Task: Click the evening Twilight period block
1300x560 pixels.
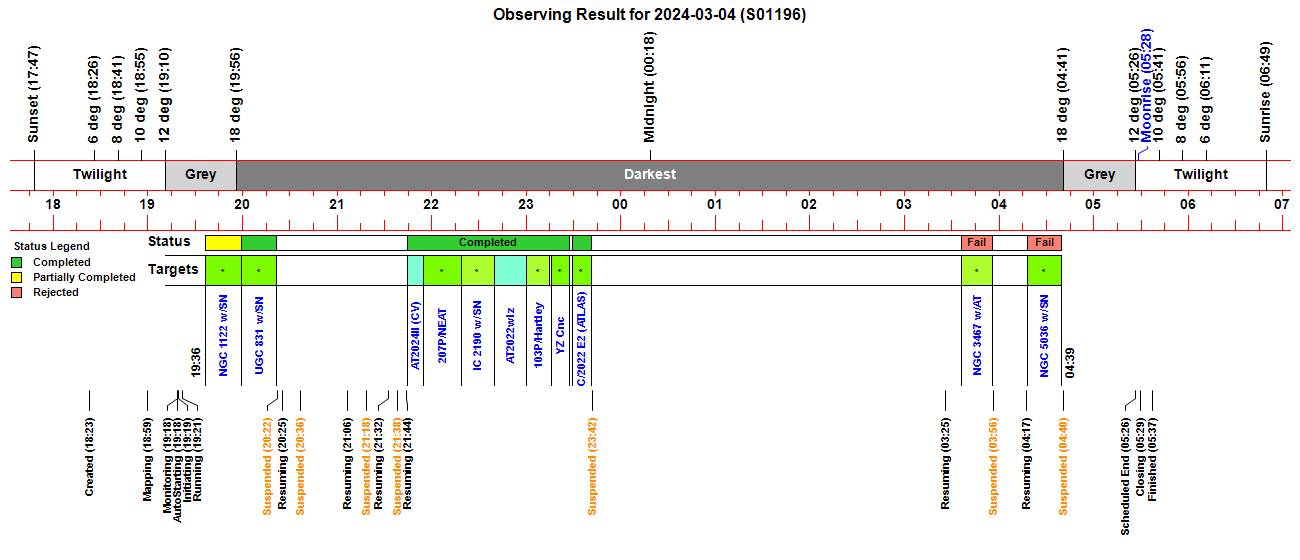Action: (100, 174)
